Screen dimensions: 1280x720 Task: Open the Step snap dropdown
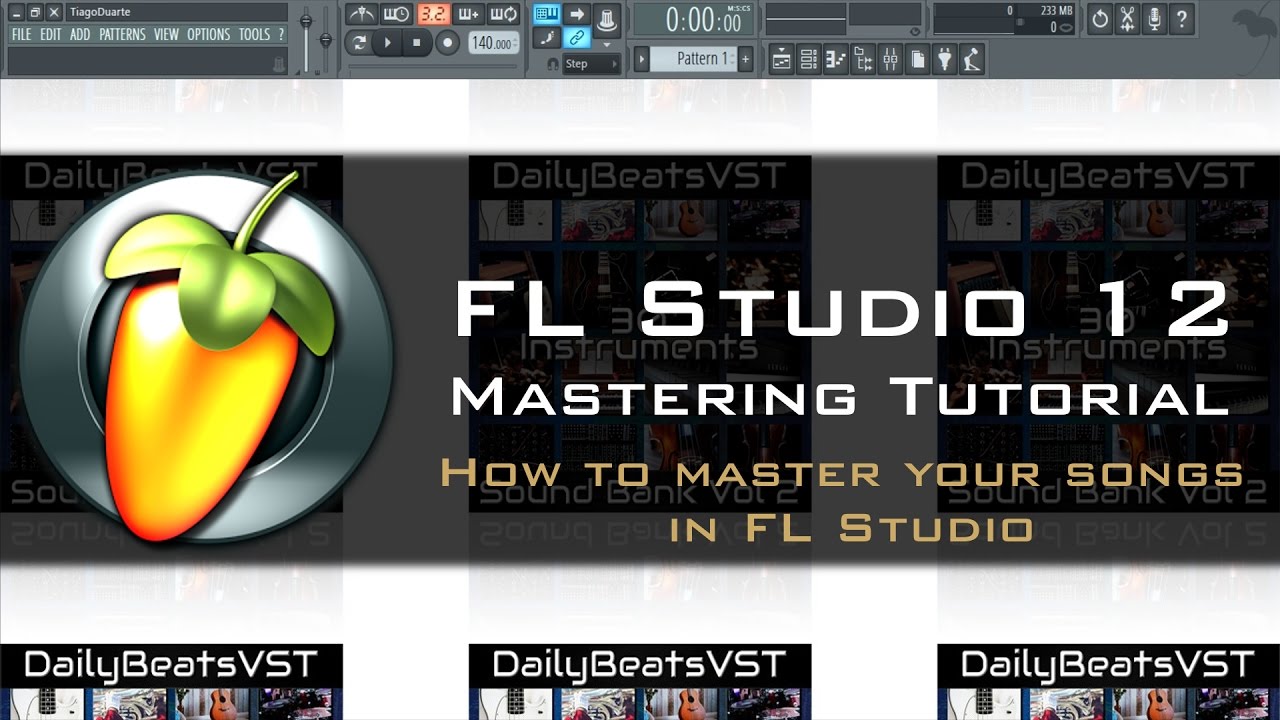point(592,64)
